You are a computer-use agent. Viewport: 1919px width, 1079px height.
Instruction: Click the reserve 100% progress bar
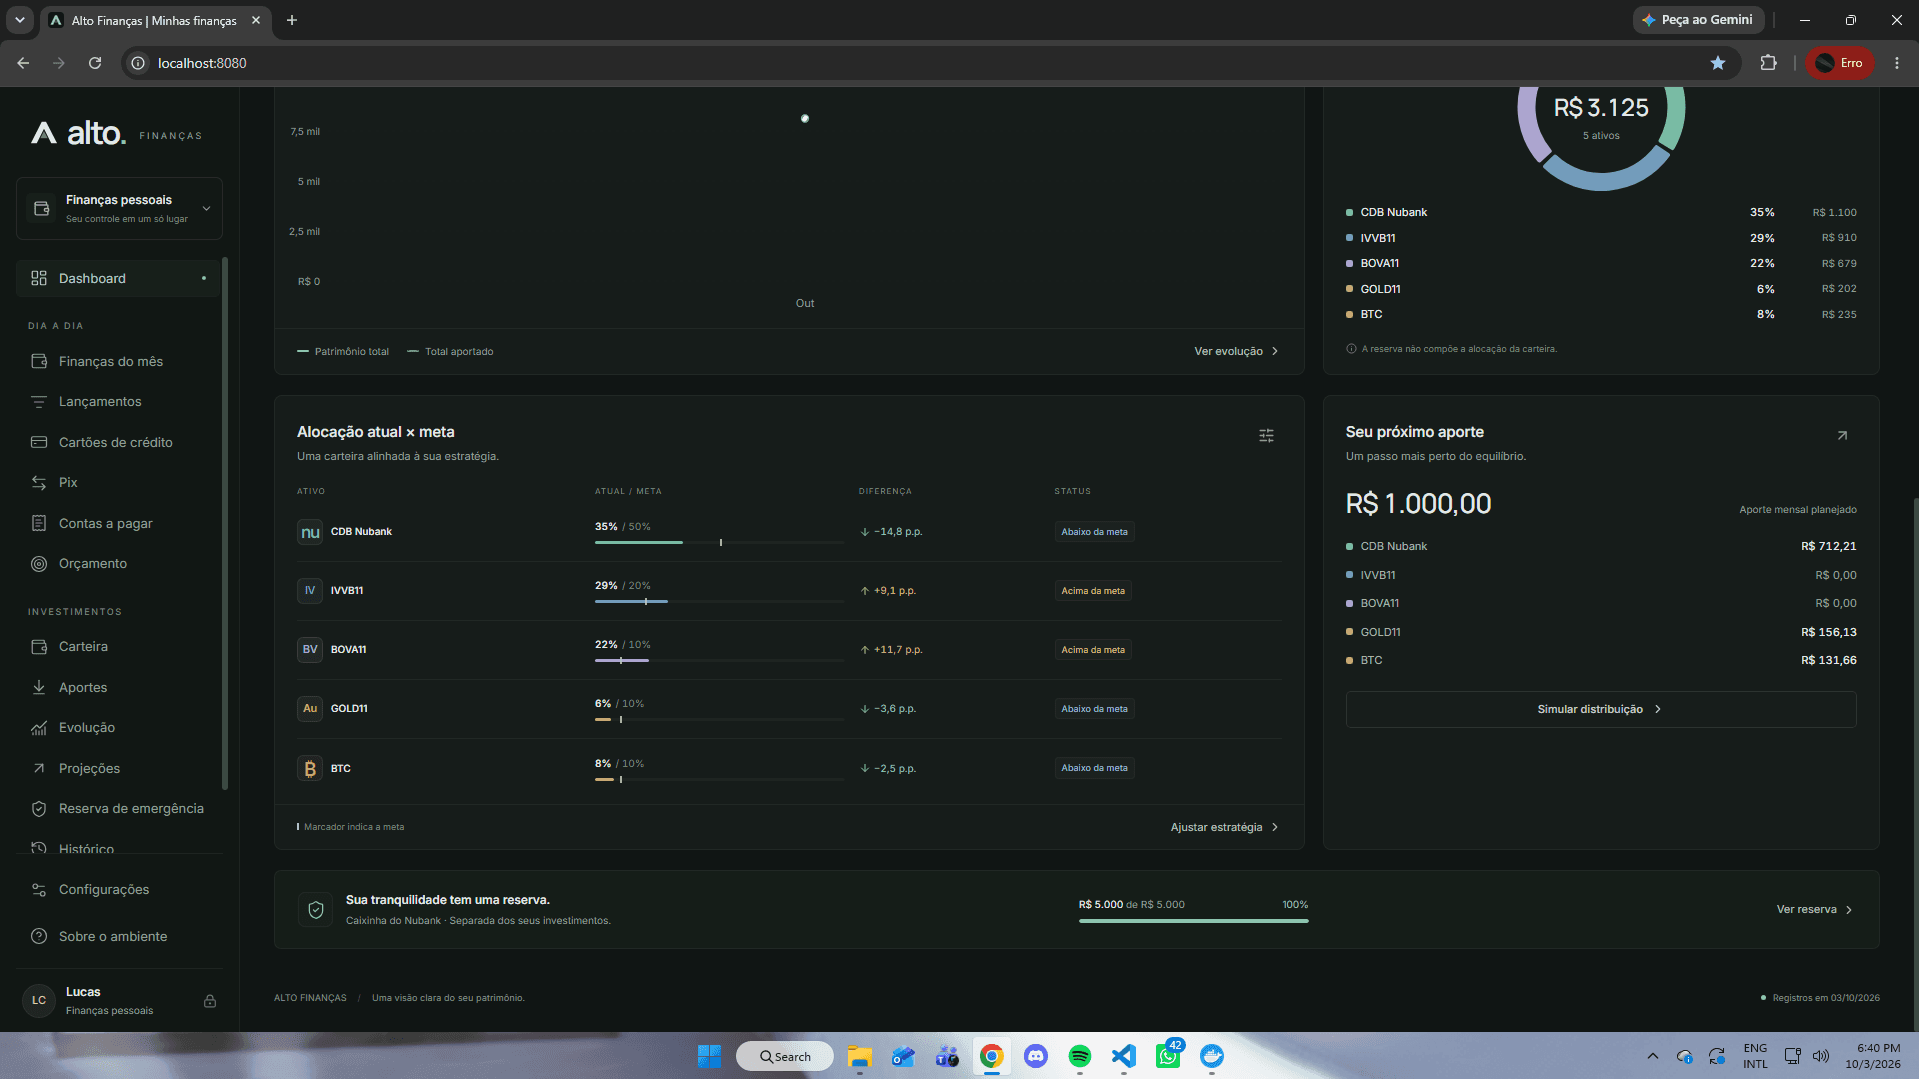pyautogui.click(x=1193, y=921)
